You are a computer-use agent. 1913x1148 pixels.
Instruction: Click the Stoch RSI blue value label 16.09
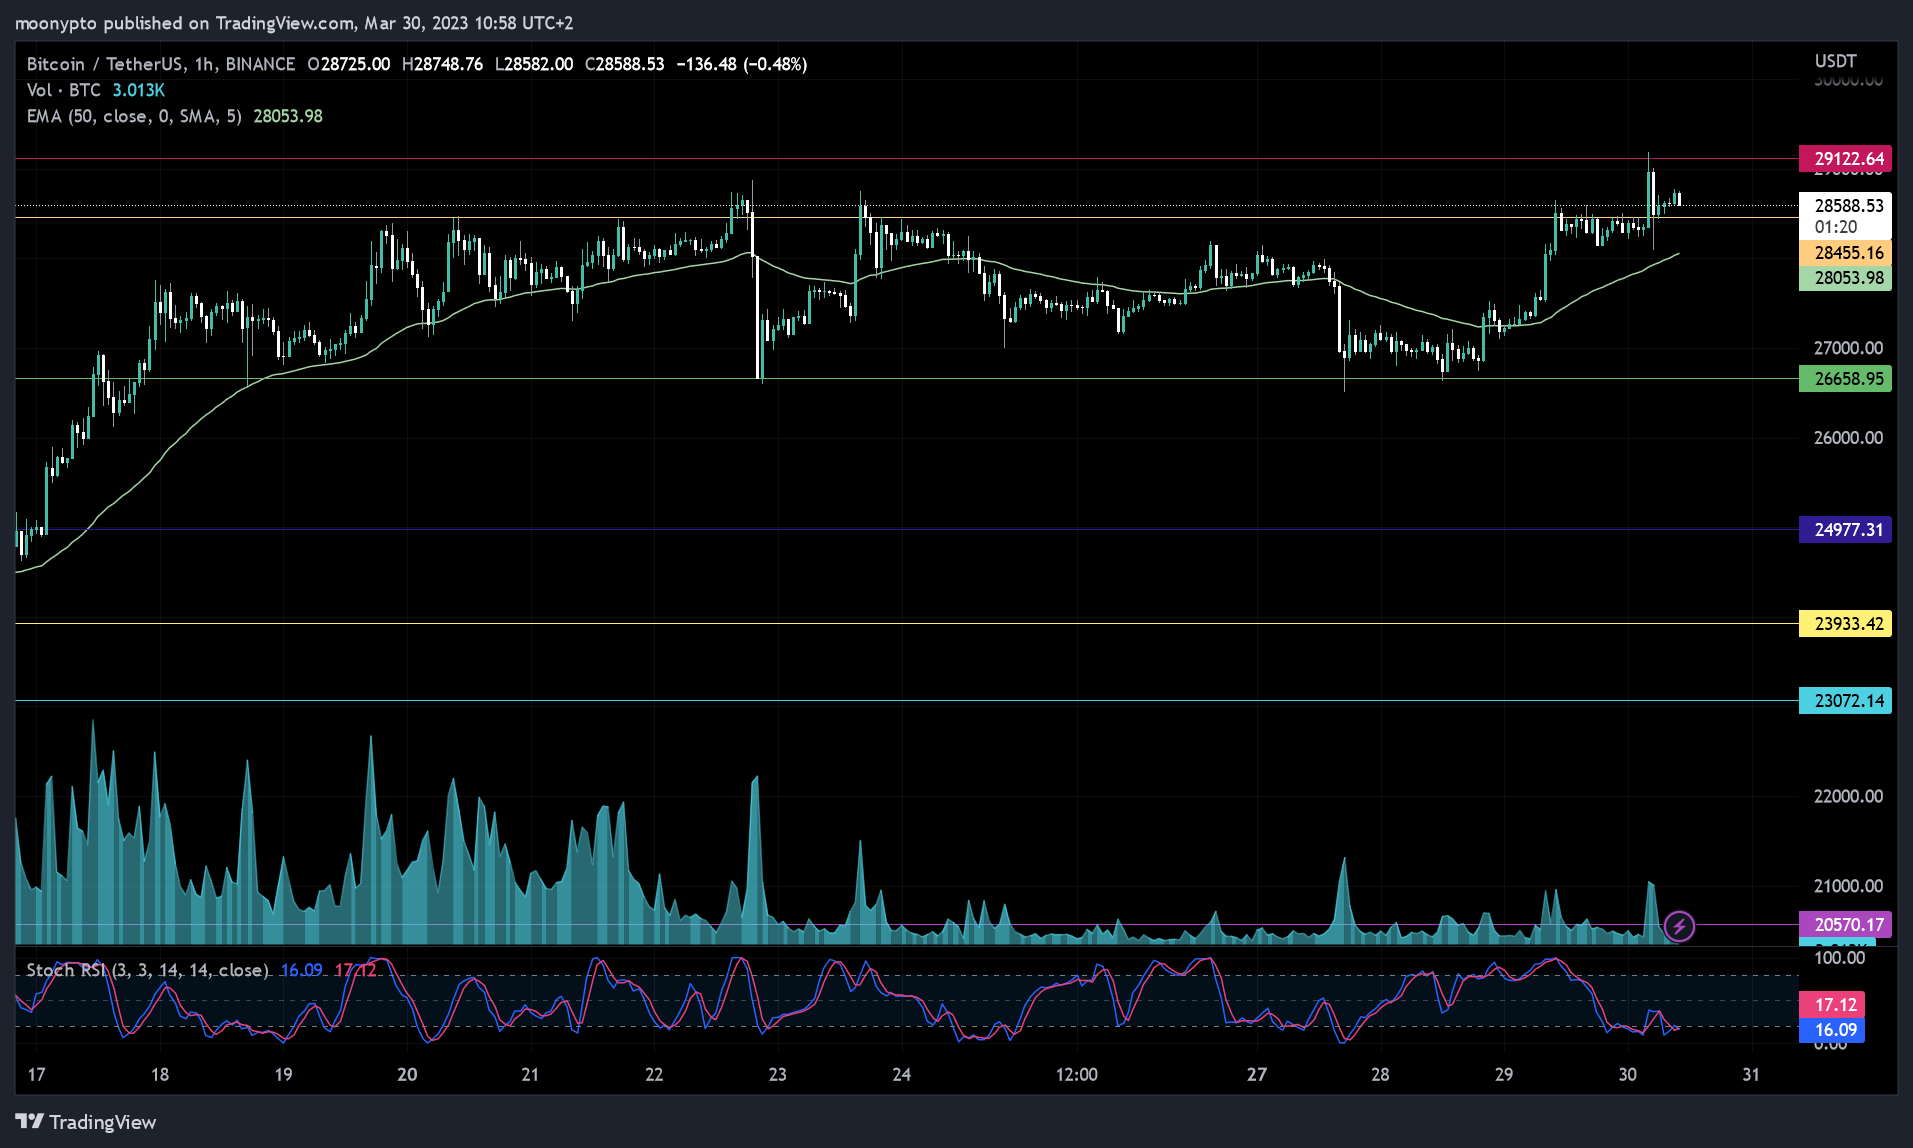(x=1832, y=1030)
